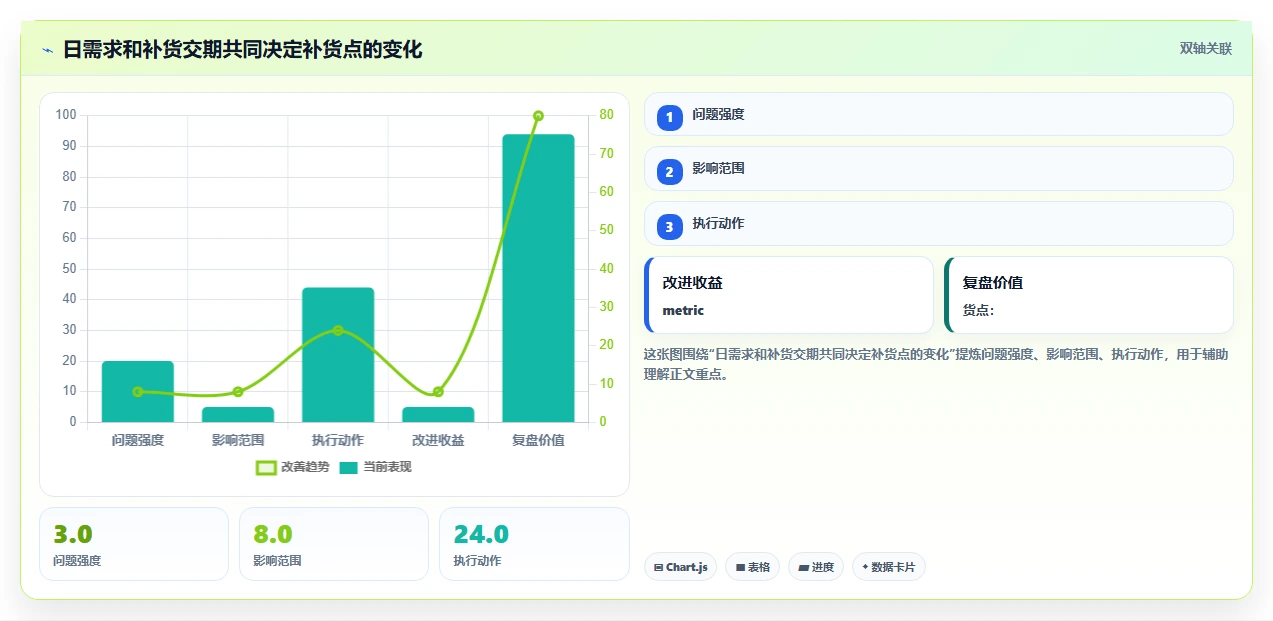Click the 8.0 影响范围 stat card

(334, 544)
